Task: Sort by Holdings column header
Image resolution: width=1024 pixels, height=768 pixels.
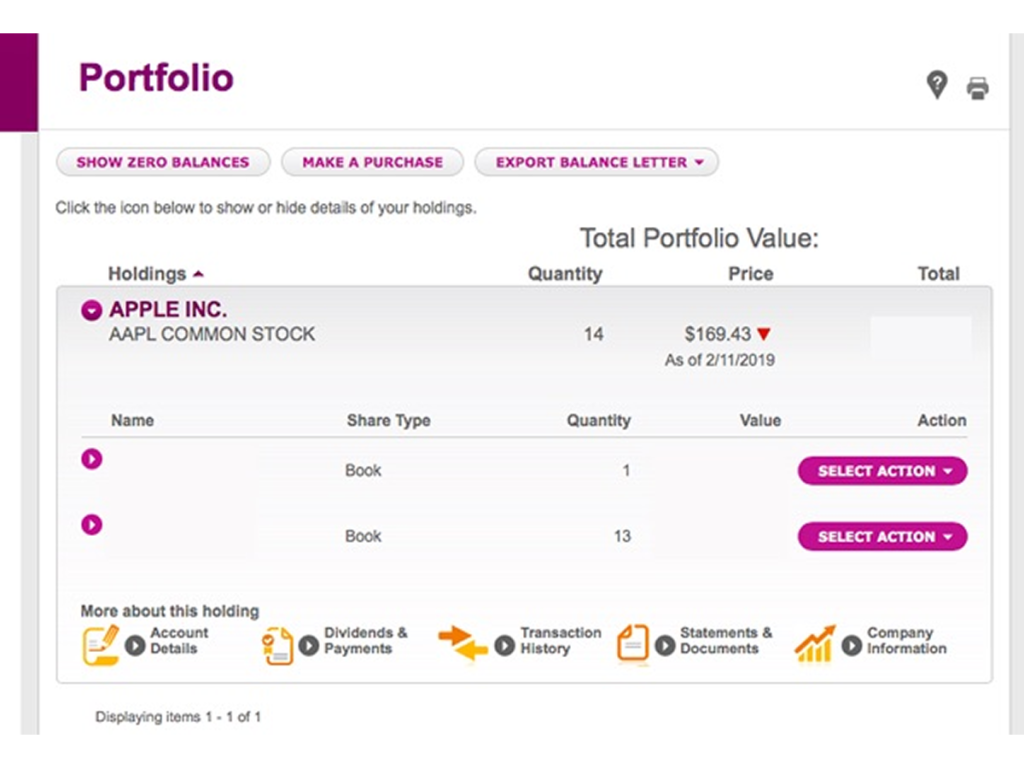Action: [155, 274]
